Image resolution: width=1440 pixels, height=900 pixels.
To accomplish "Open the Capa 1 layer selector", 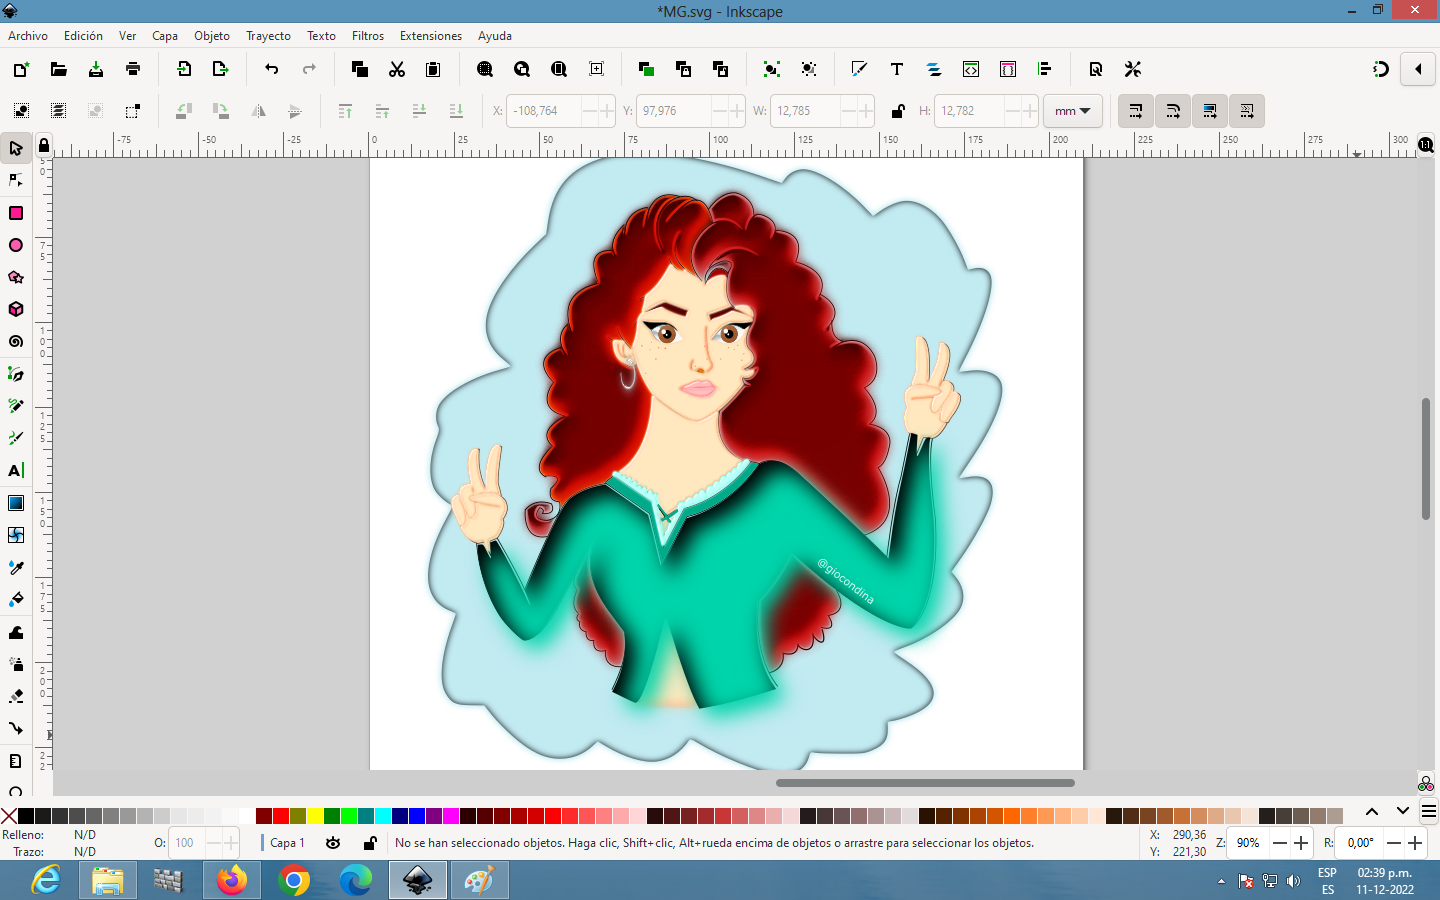I will tap(287, 843).
